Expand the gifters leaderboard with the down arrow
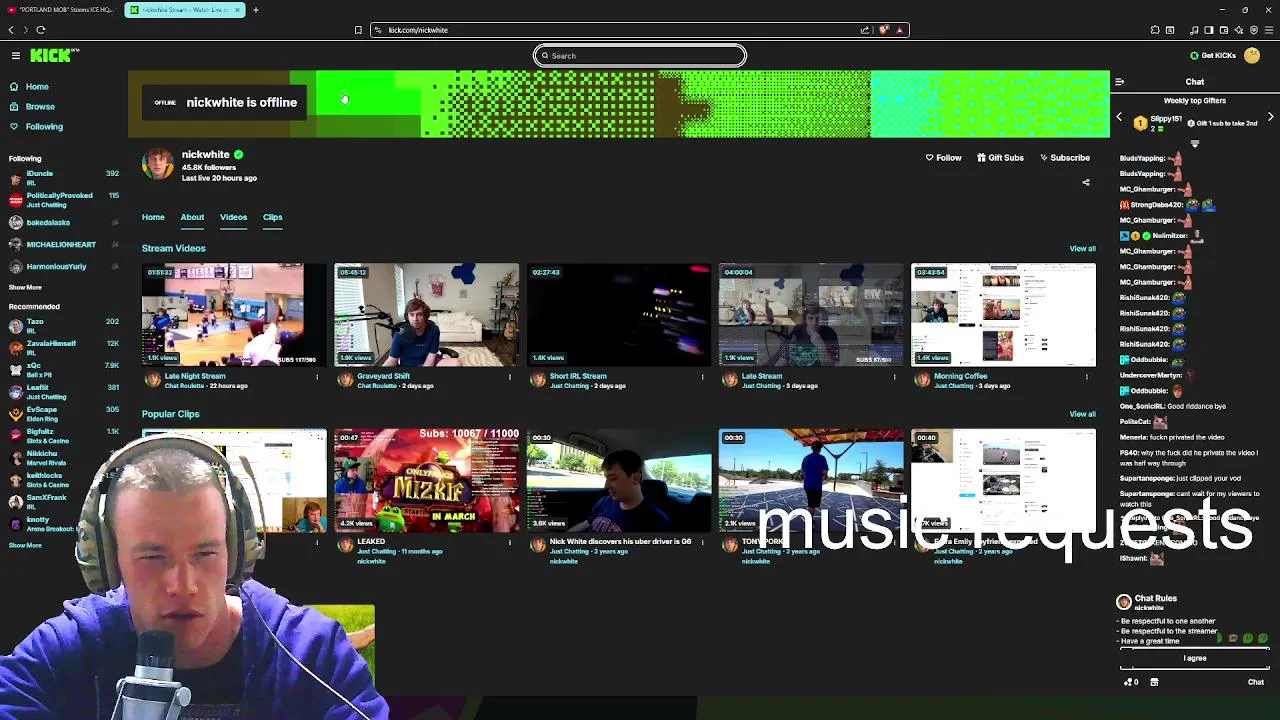Screen dimensions: 1280x720 pos(1194,144)
